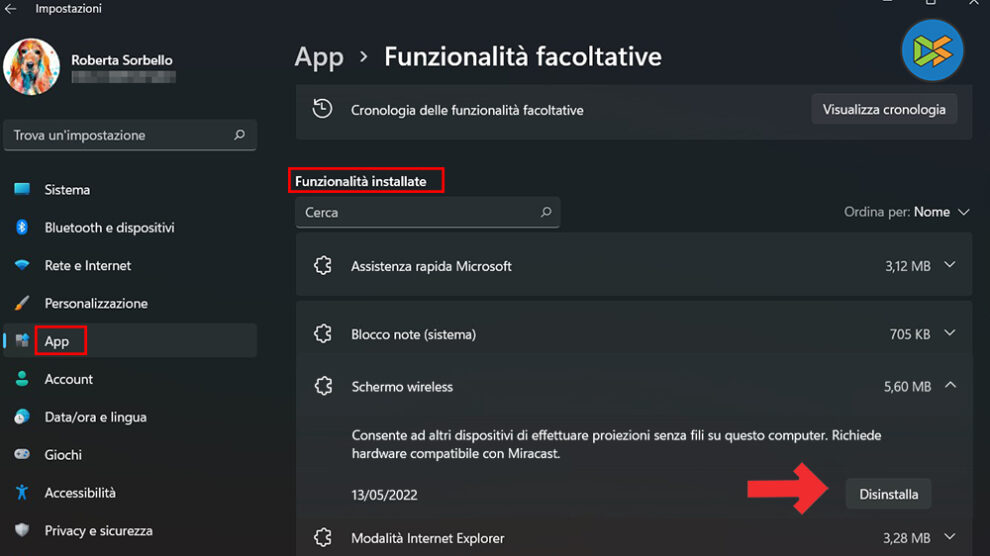The width and height of the screenshot is (990, 556).
Task: Open the Giochi controller icon
Action: click(x=22, y=455)
